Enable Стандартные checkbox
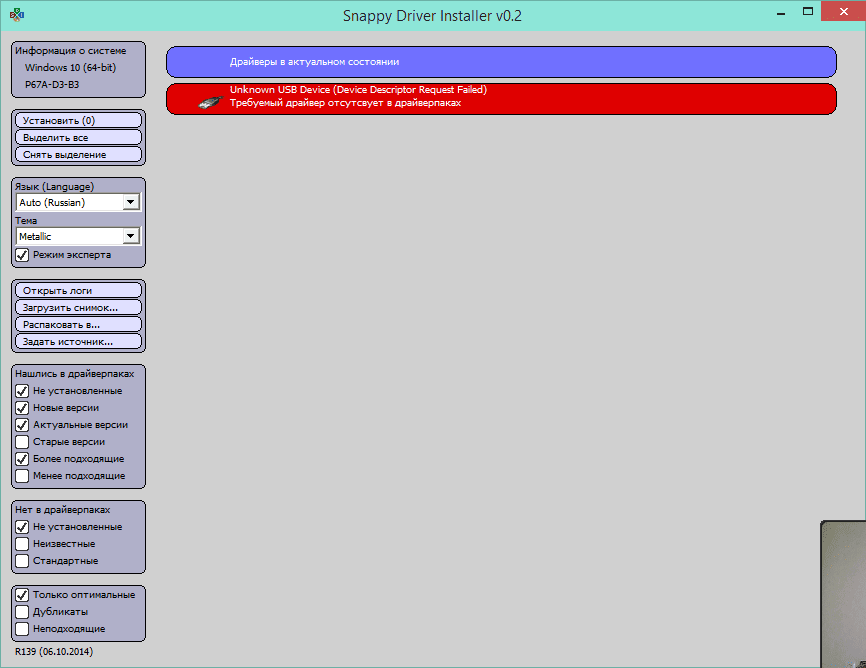This screenshot has width=866, height=668. 22,561
